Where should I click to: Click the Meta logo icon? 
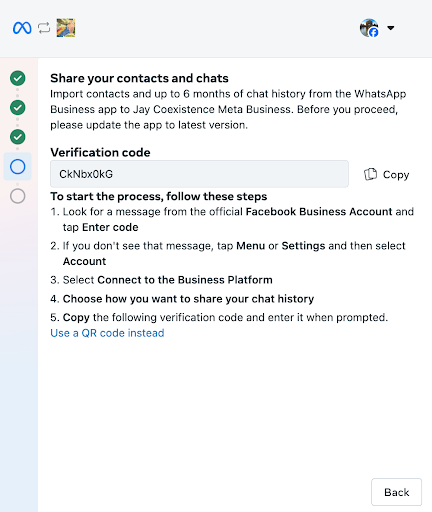click(22, 28)
